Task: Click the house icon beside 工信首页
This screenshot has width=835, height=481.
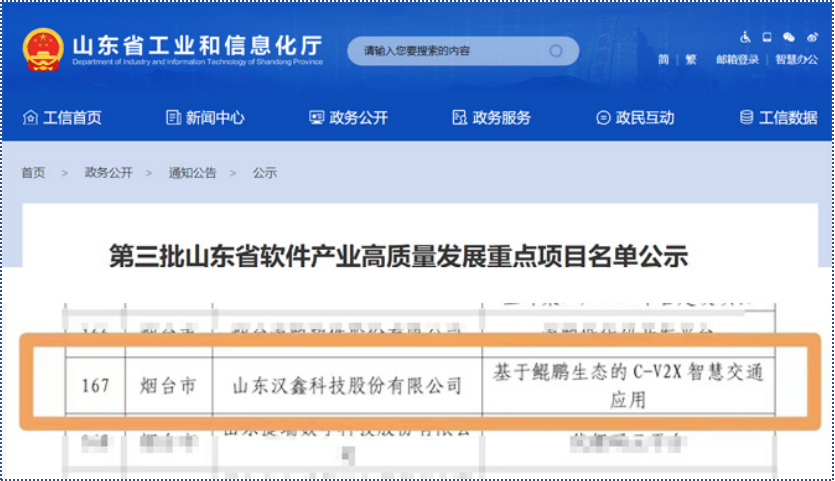Action: (30, 118)
